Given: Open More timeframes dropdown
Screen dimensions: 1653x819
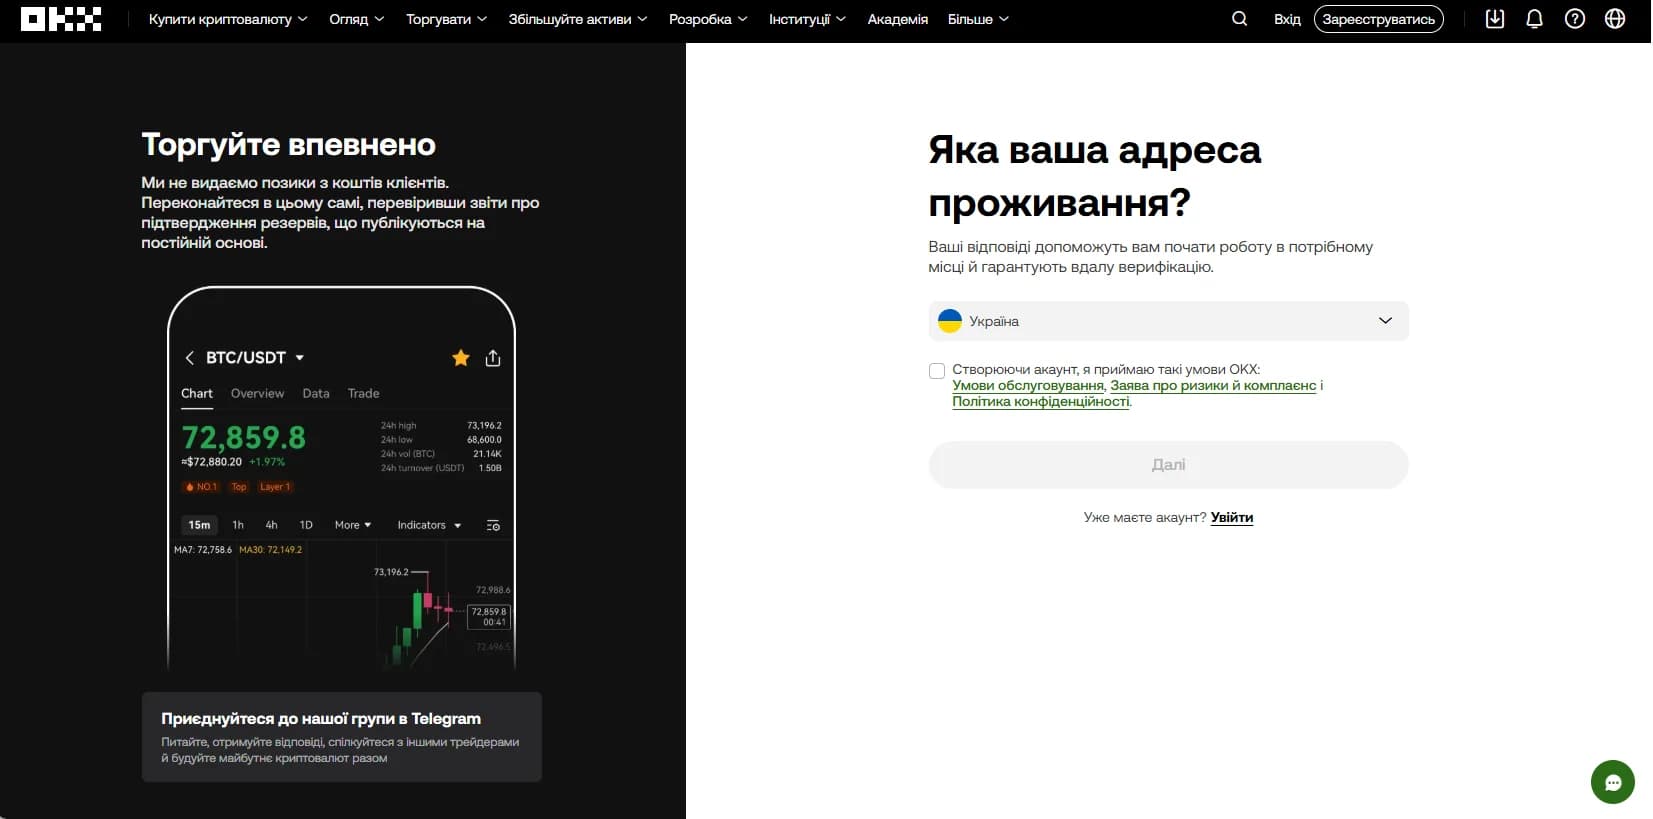Looking at the screenshot, I should (353, 525).
